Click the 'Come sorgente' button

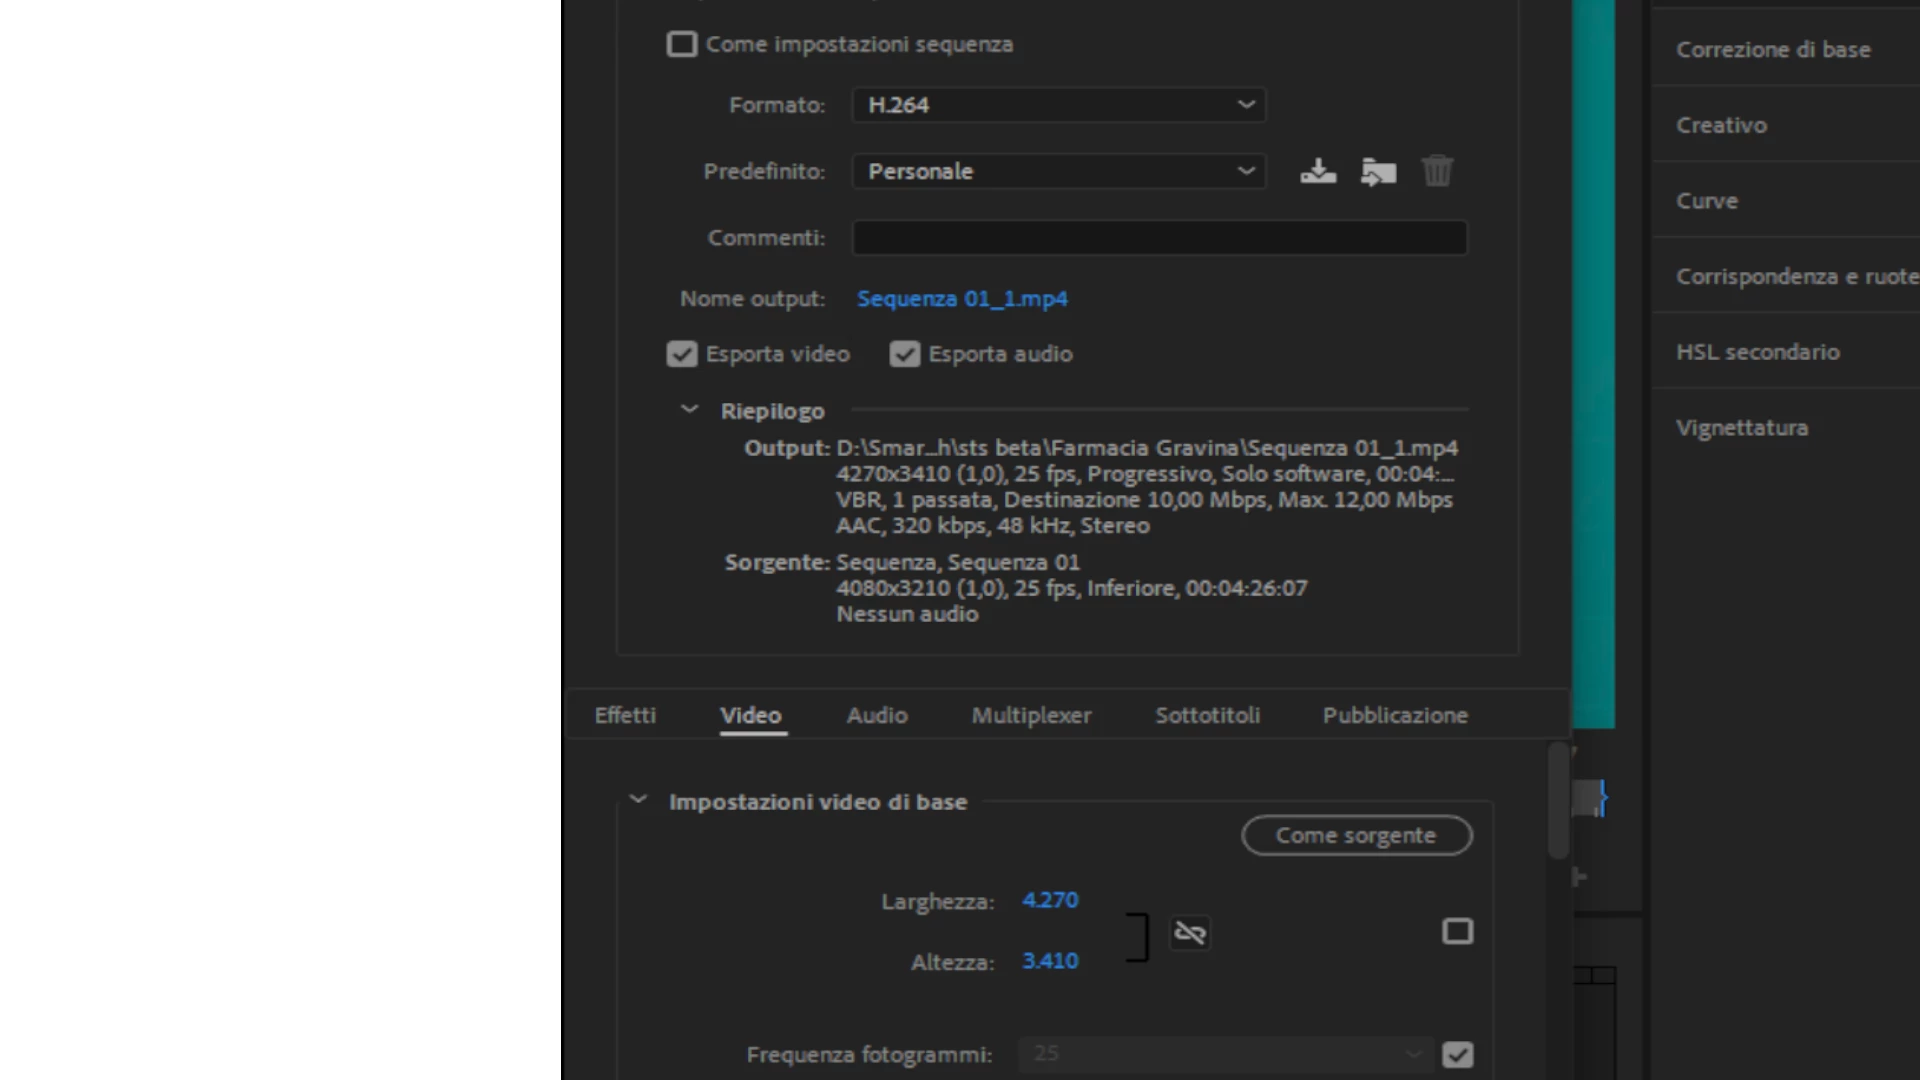pos(1356,835)
